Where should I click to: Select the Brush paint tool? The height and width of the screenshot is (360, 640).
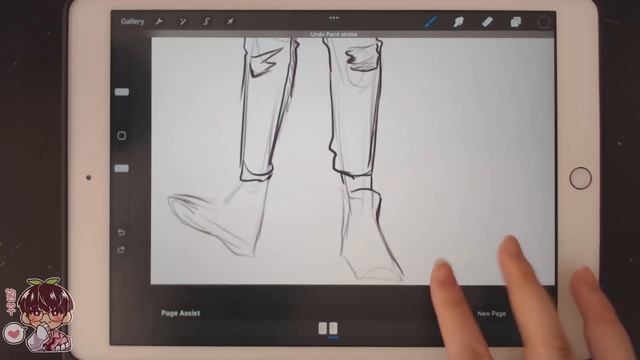(x=431, y=22)
